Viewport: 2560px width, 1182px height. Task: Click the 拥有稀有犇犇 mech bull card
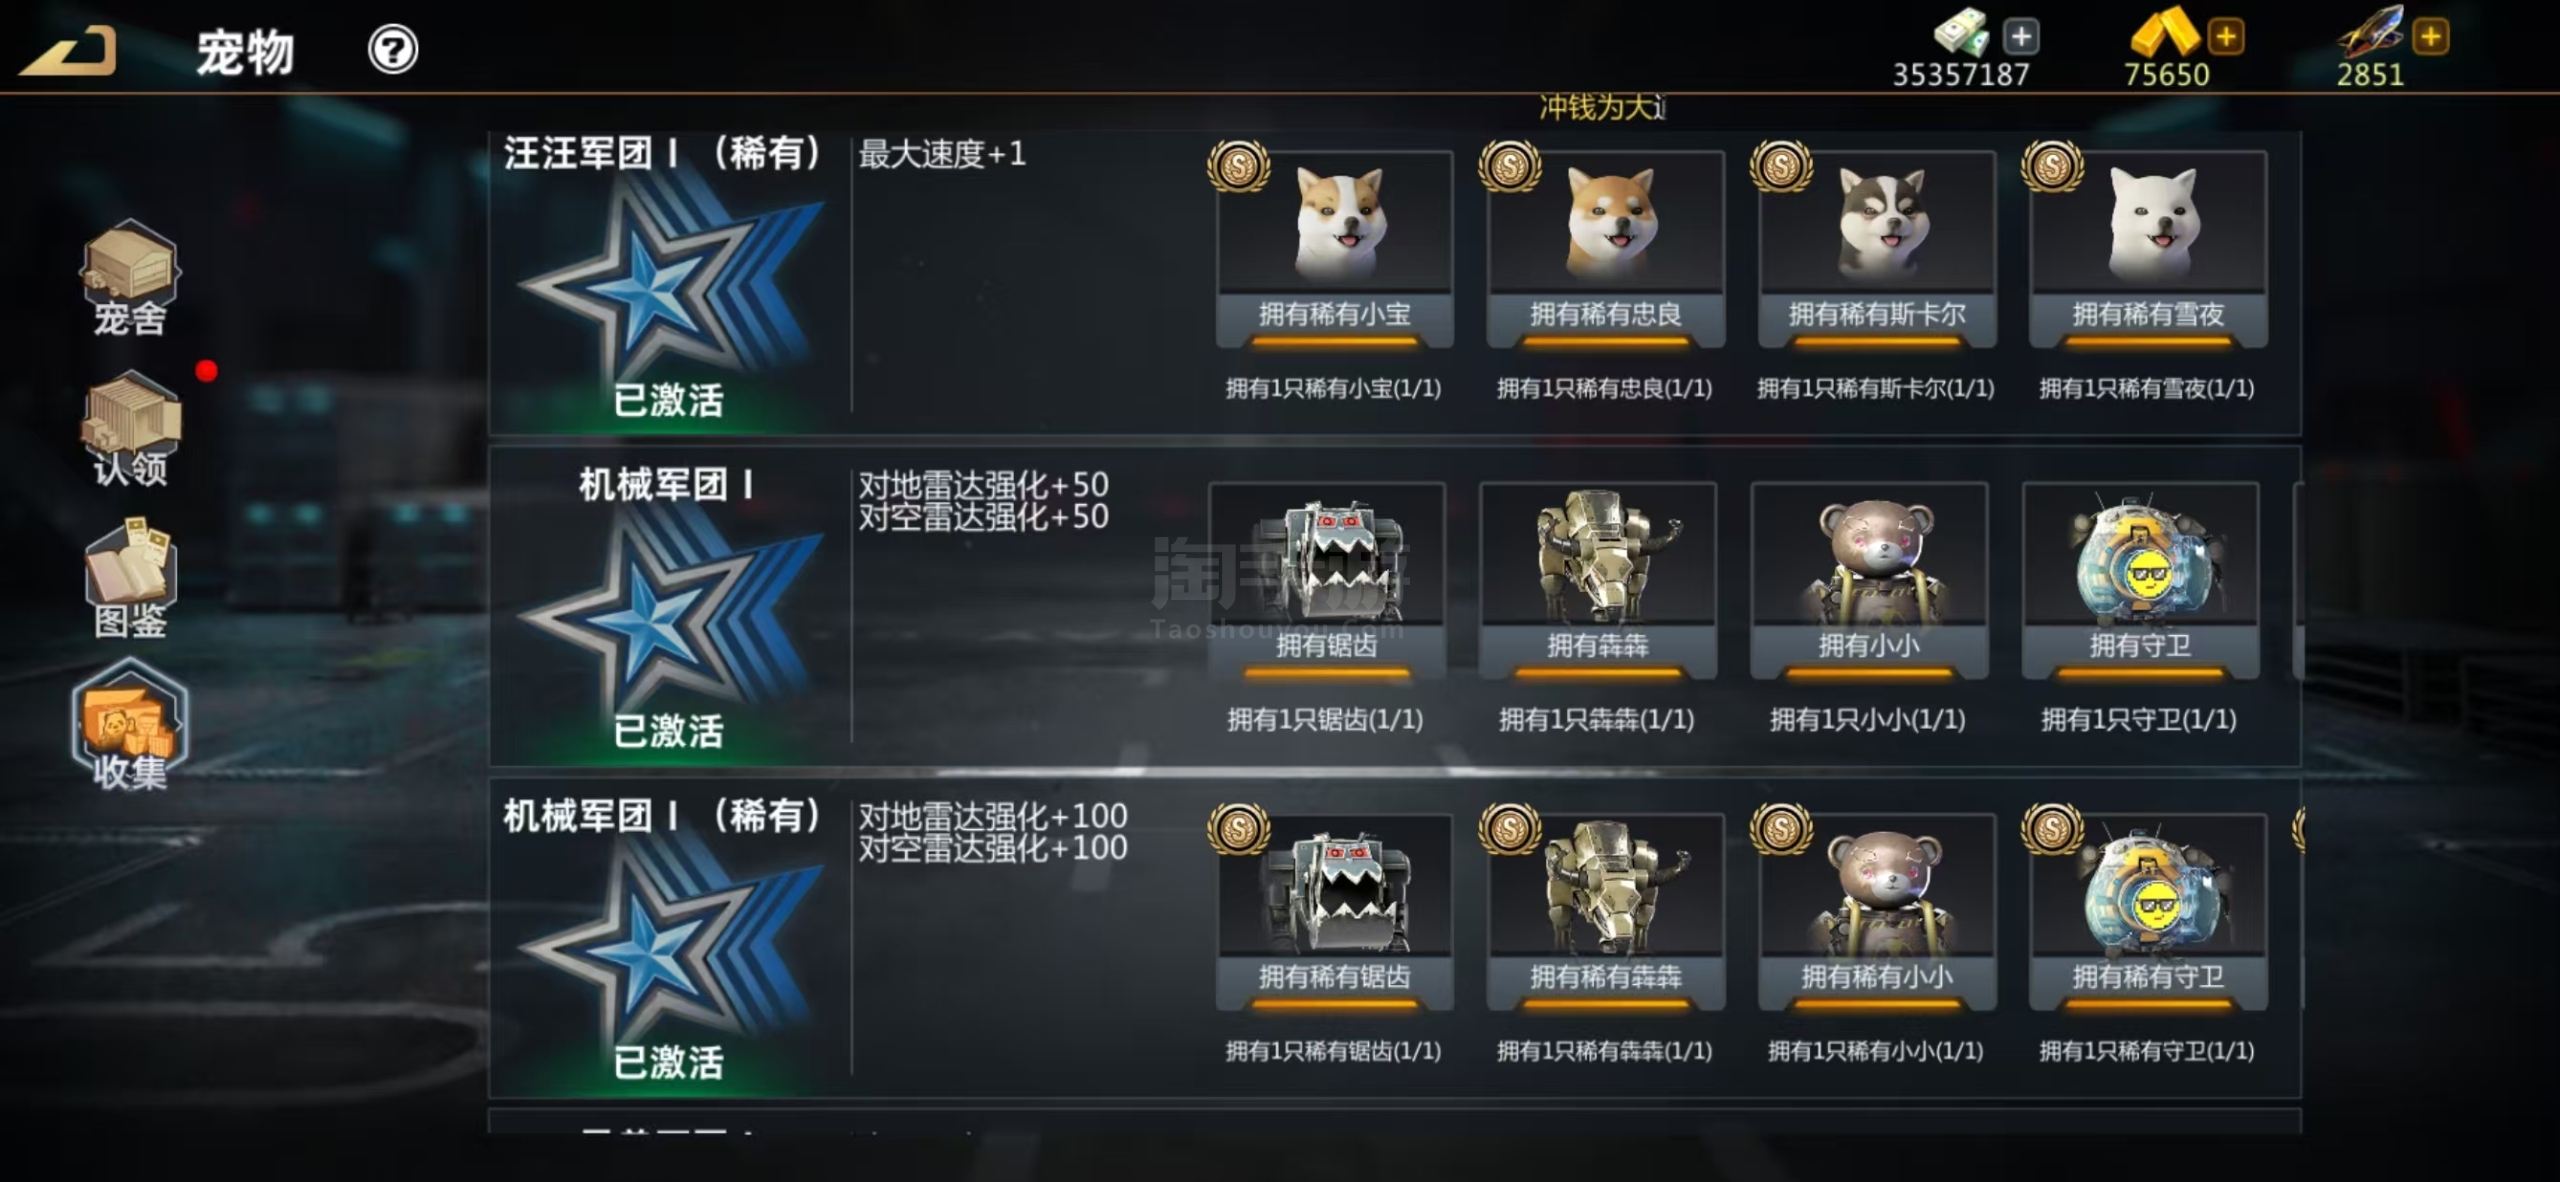(1606, 912)
